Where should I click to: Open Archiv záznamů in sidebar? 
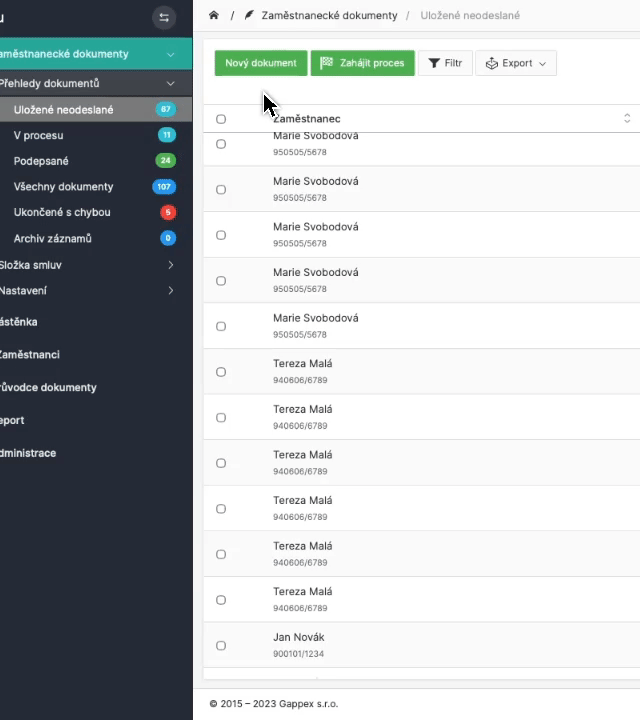click(53, 239)
